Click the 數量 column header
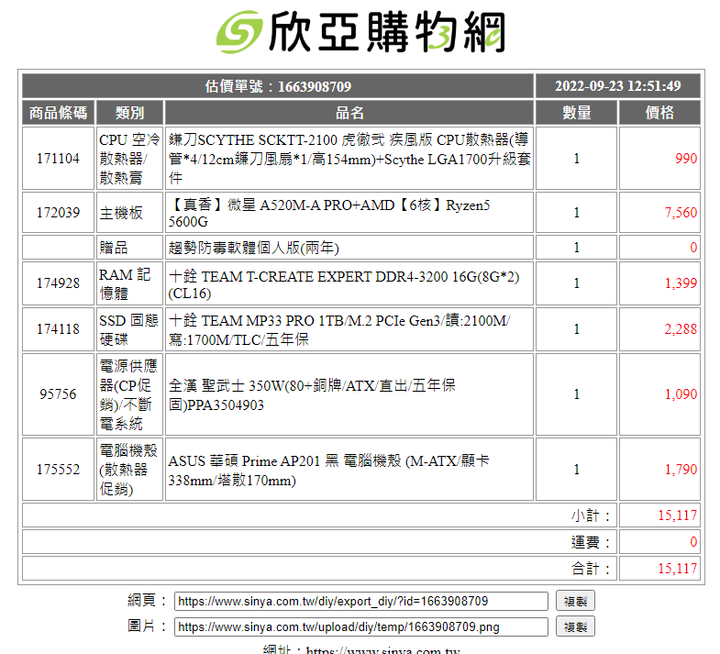The image size is (720, 654). (x=576, y=113)
